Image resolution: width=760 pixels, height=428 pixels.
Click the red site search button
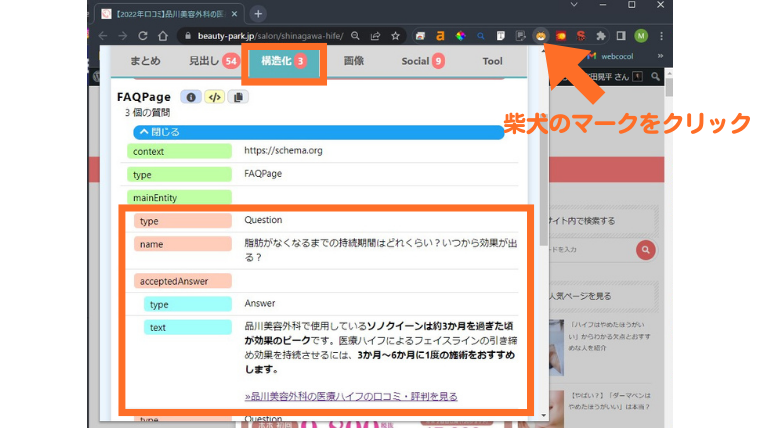646,250
